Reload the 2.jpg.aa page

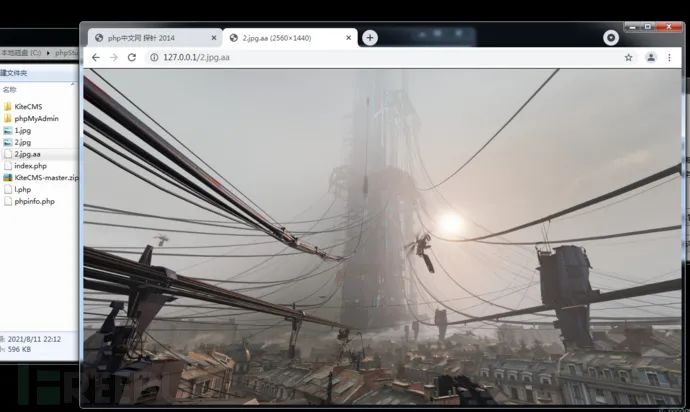click(132, 58)
